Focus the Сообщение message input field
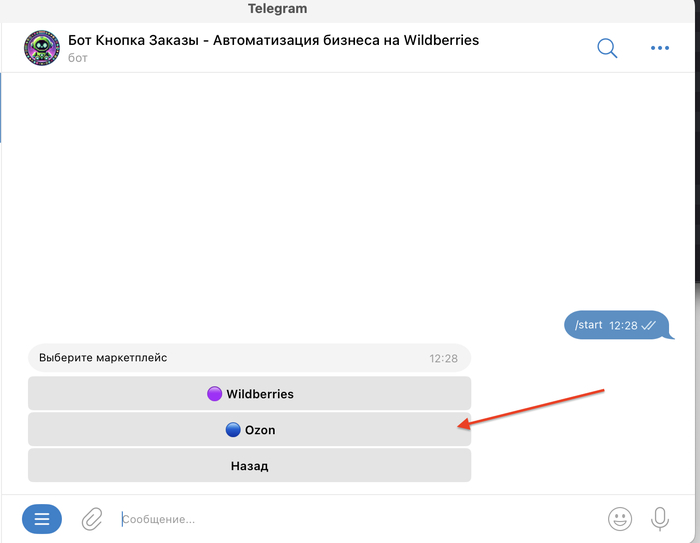 357,519
